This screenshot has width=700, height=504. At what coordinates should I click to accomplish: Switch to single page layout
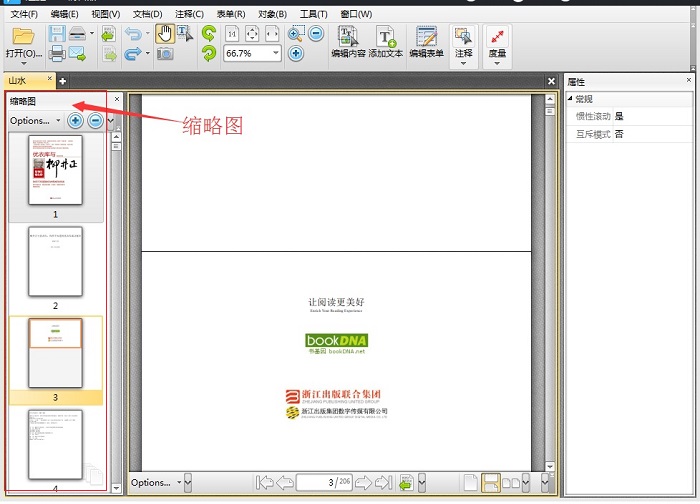pos(471,483)
